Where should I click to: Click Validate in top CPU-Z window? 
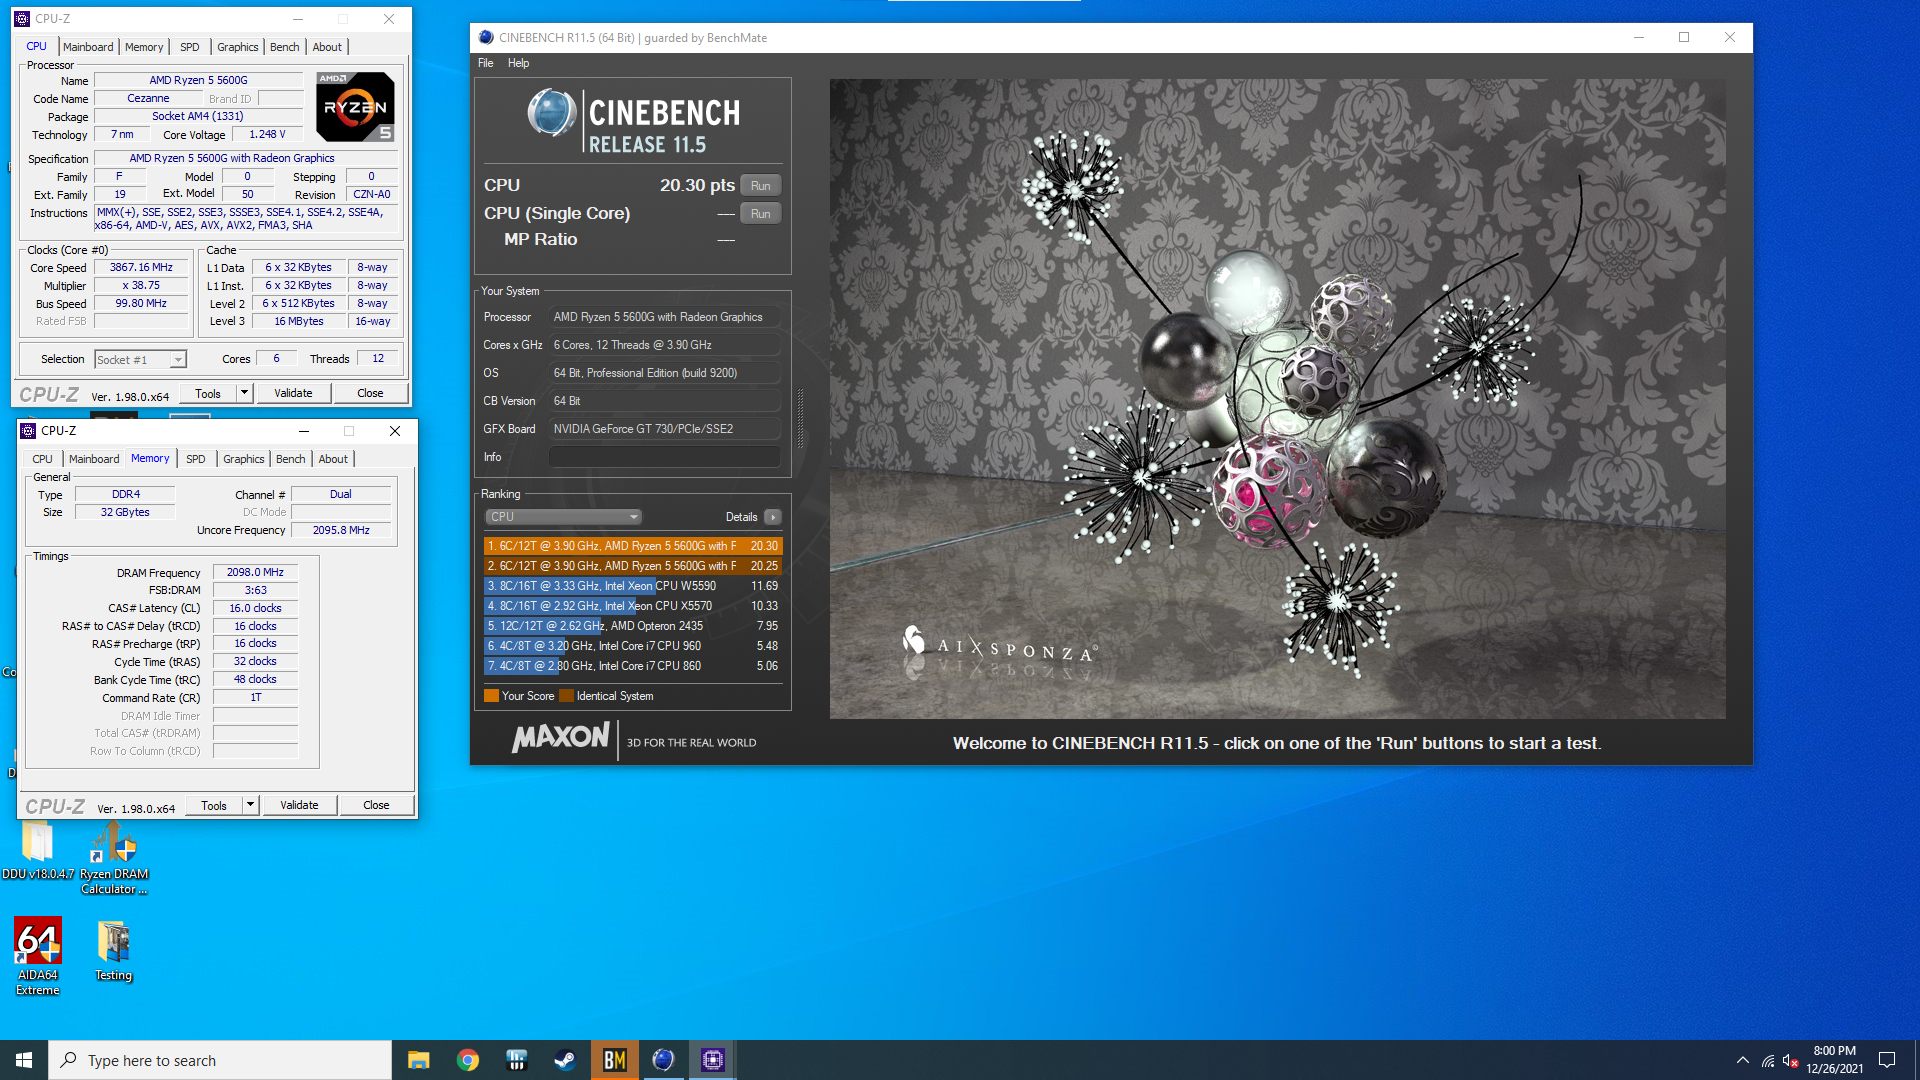coord(293,393)
